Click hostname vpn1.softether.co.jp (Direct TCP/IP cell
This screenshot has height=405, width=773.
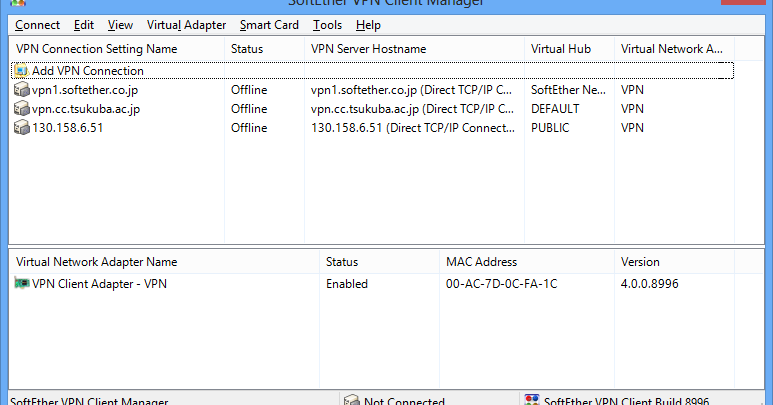(412, 90)
